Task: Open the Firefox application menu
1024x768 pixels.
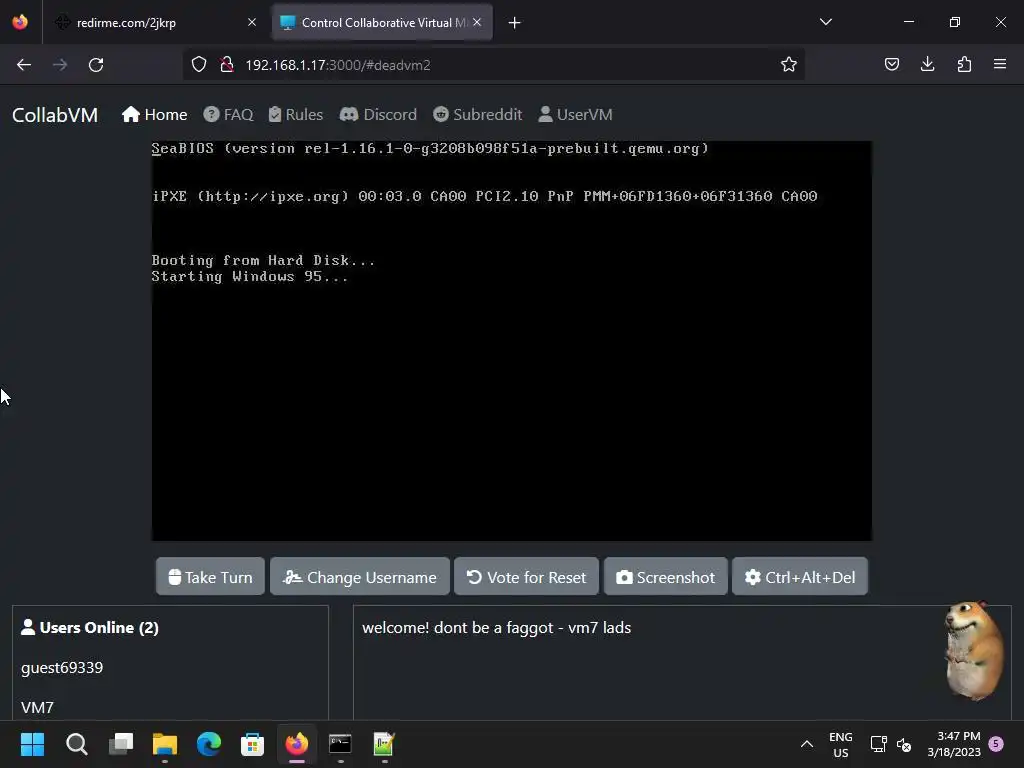Action: [1000, 65]
